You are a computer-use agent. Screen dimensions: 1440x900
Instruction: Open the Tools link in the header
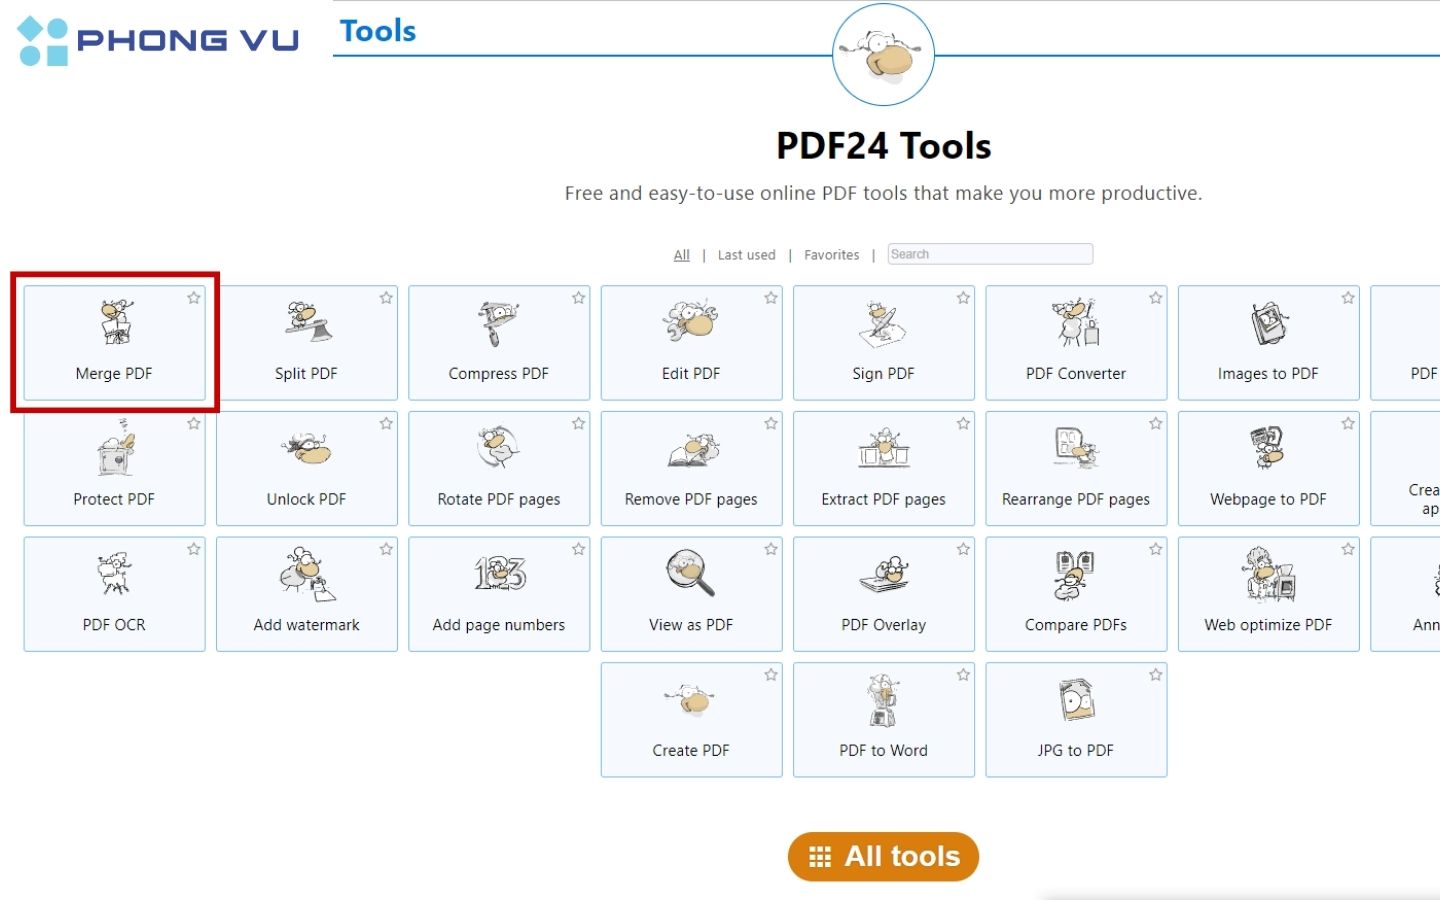pyautogui.click(x=378, y=31)
